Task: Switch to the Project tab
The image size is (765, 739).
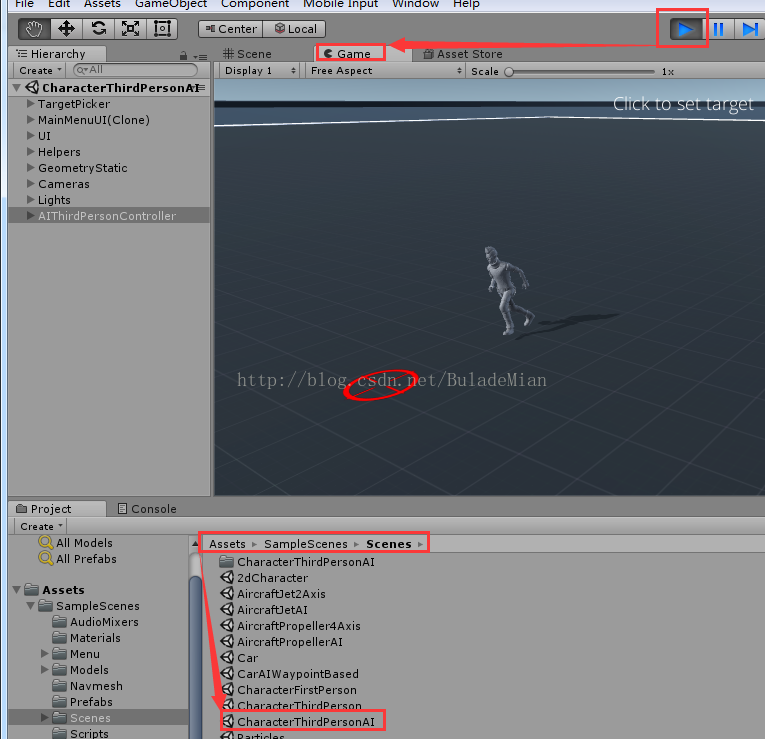Action: pos(58,509)
